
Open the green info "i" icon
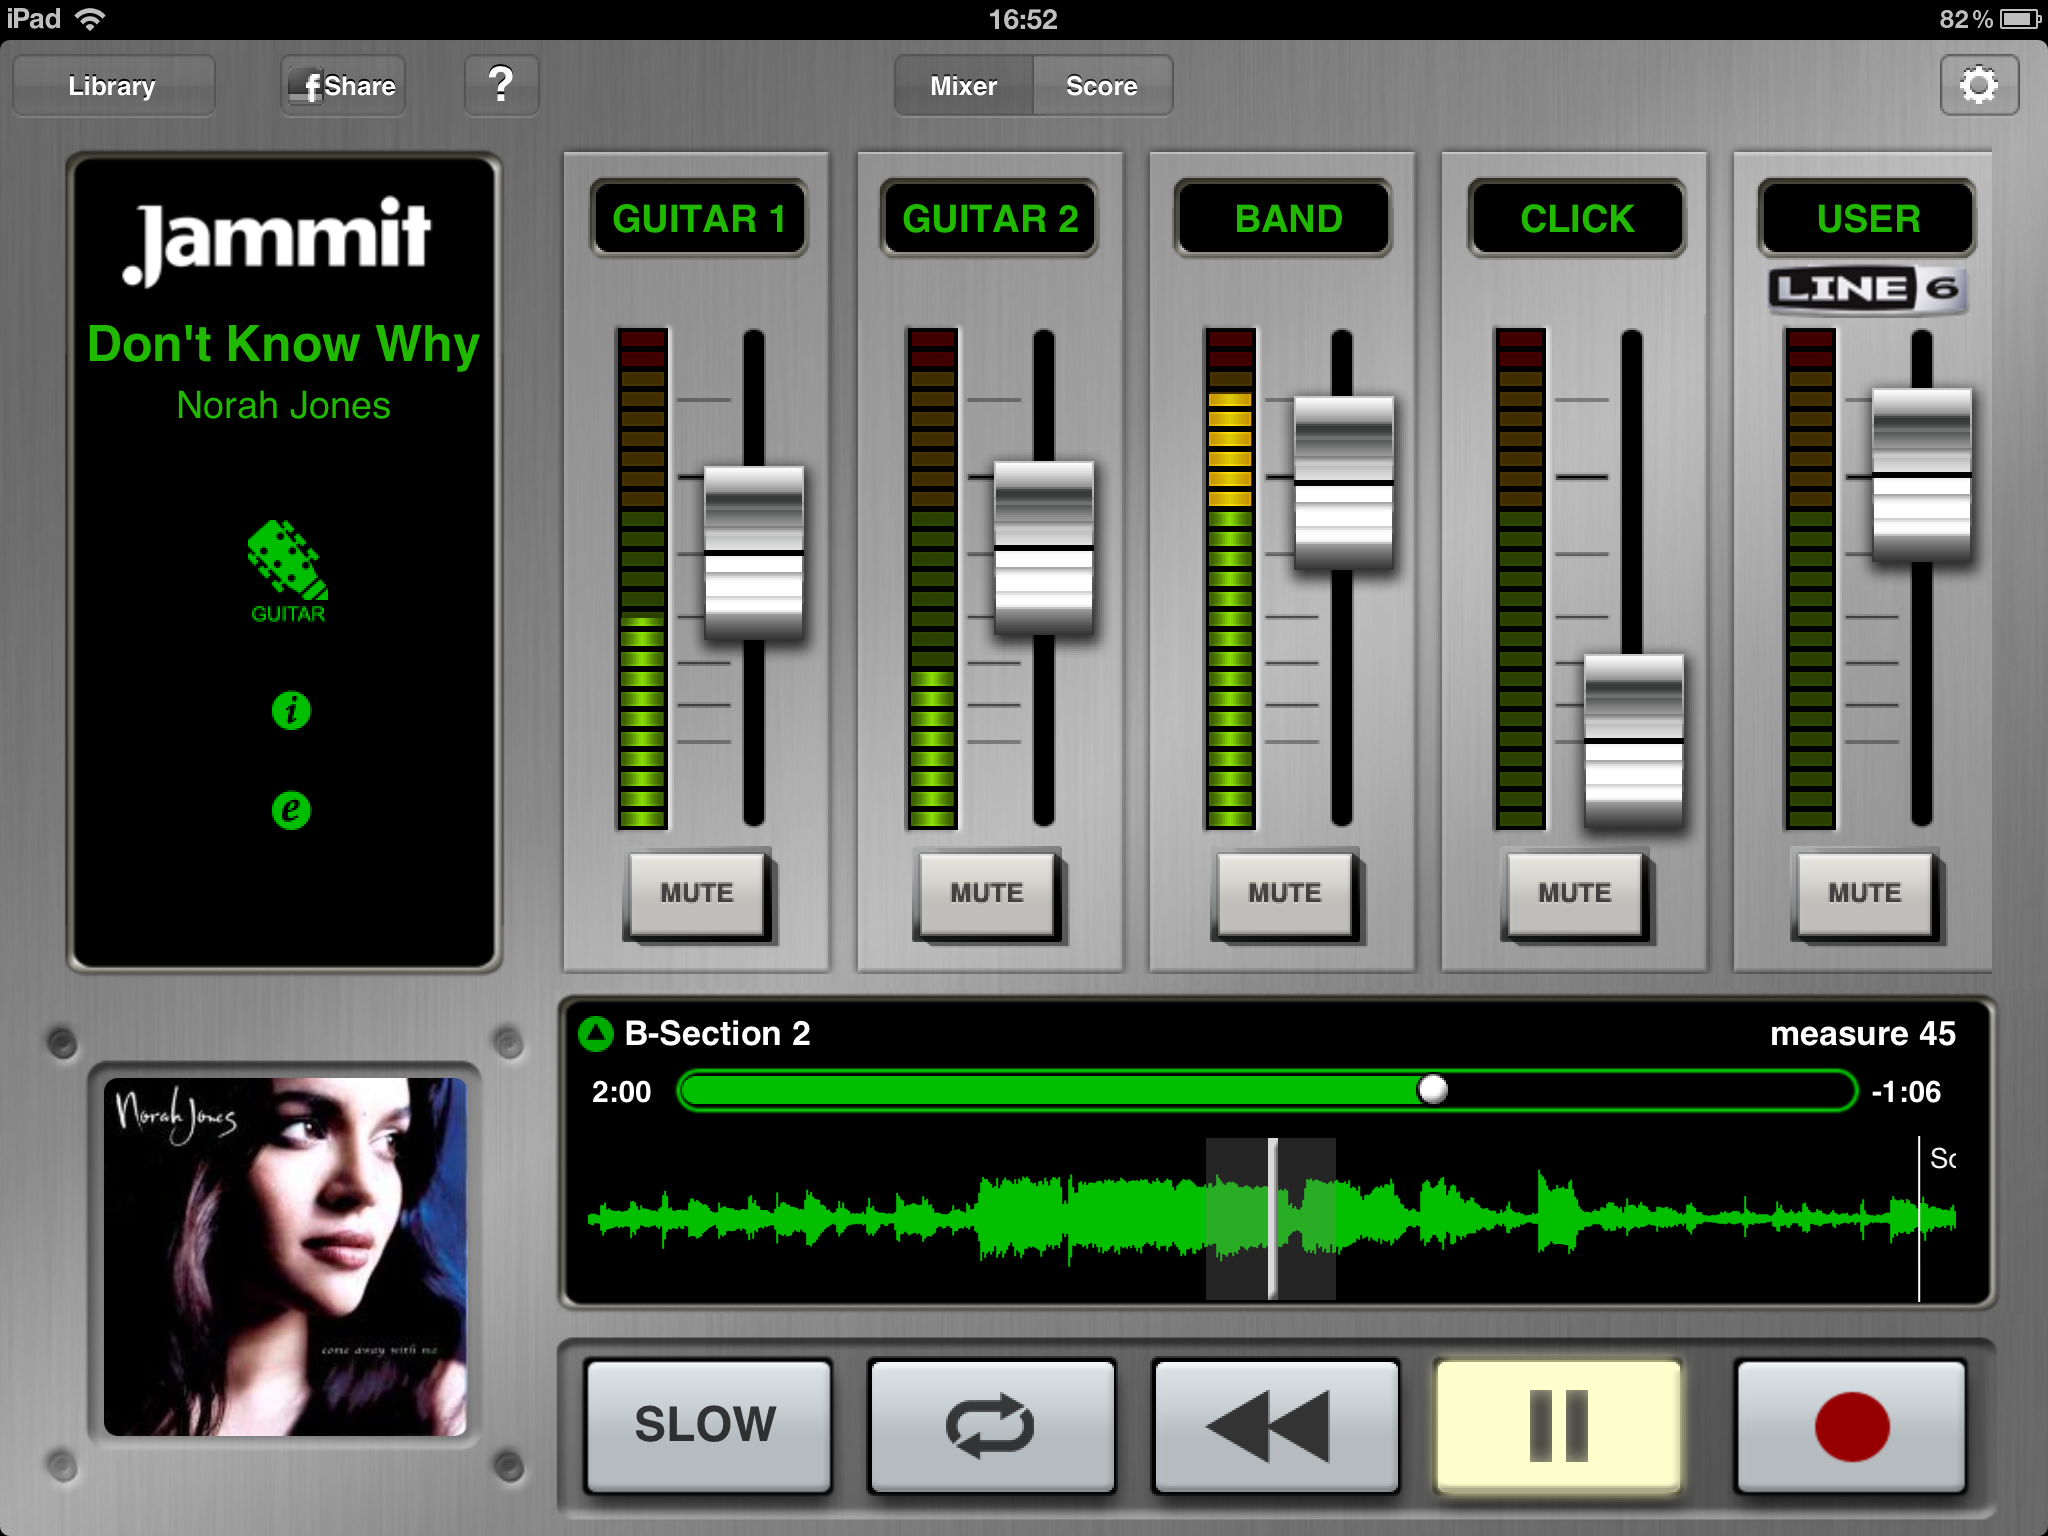point(291,710)
